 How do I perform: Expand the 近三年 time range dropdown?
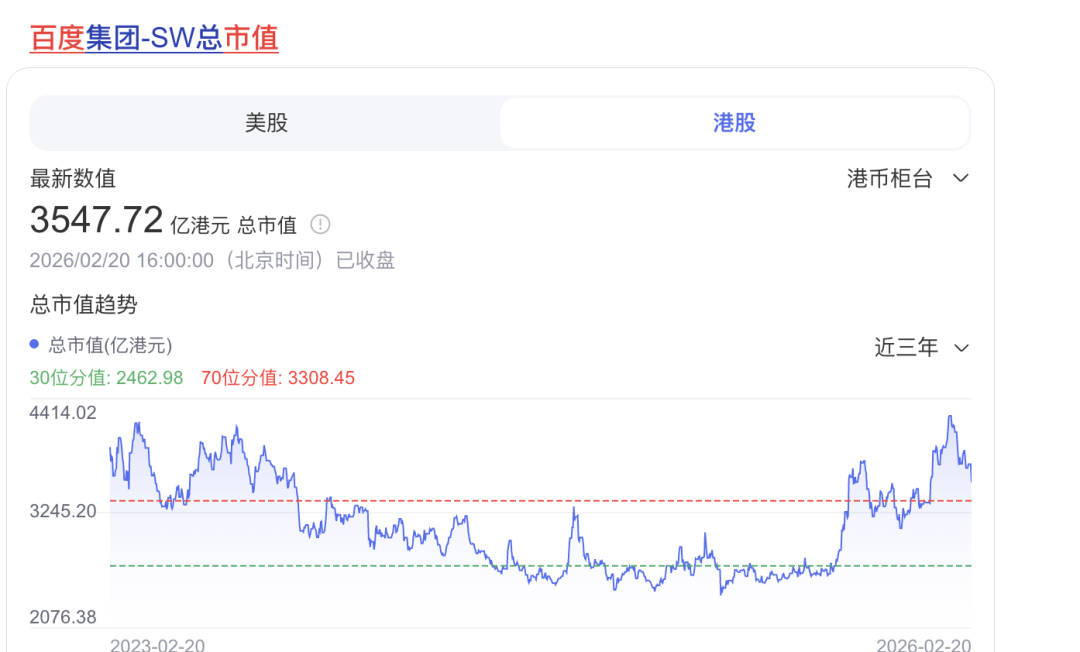coord(907,348)
